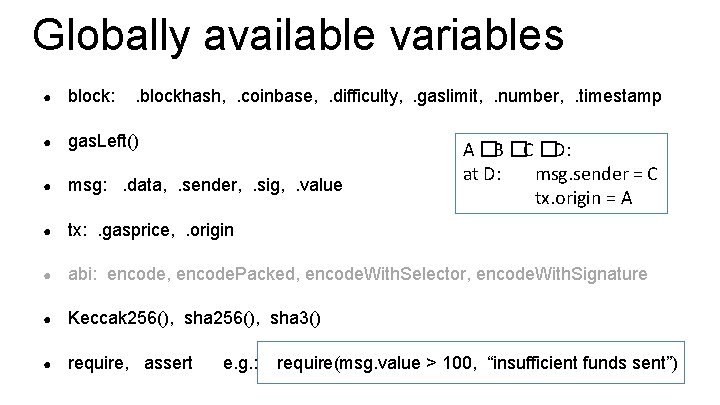This screenshot has width=720, height=405.
Task: Click the boxed require(msg.value > 100) example
Action: [x=478, y=363]
